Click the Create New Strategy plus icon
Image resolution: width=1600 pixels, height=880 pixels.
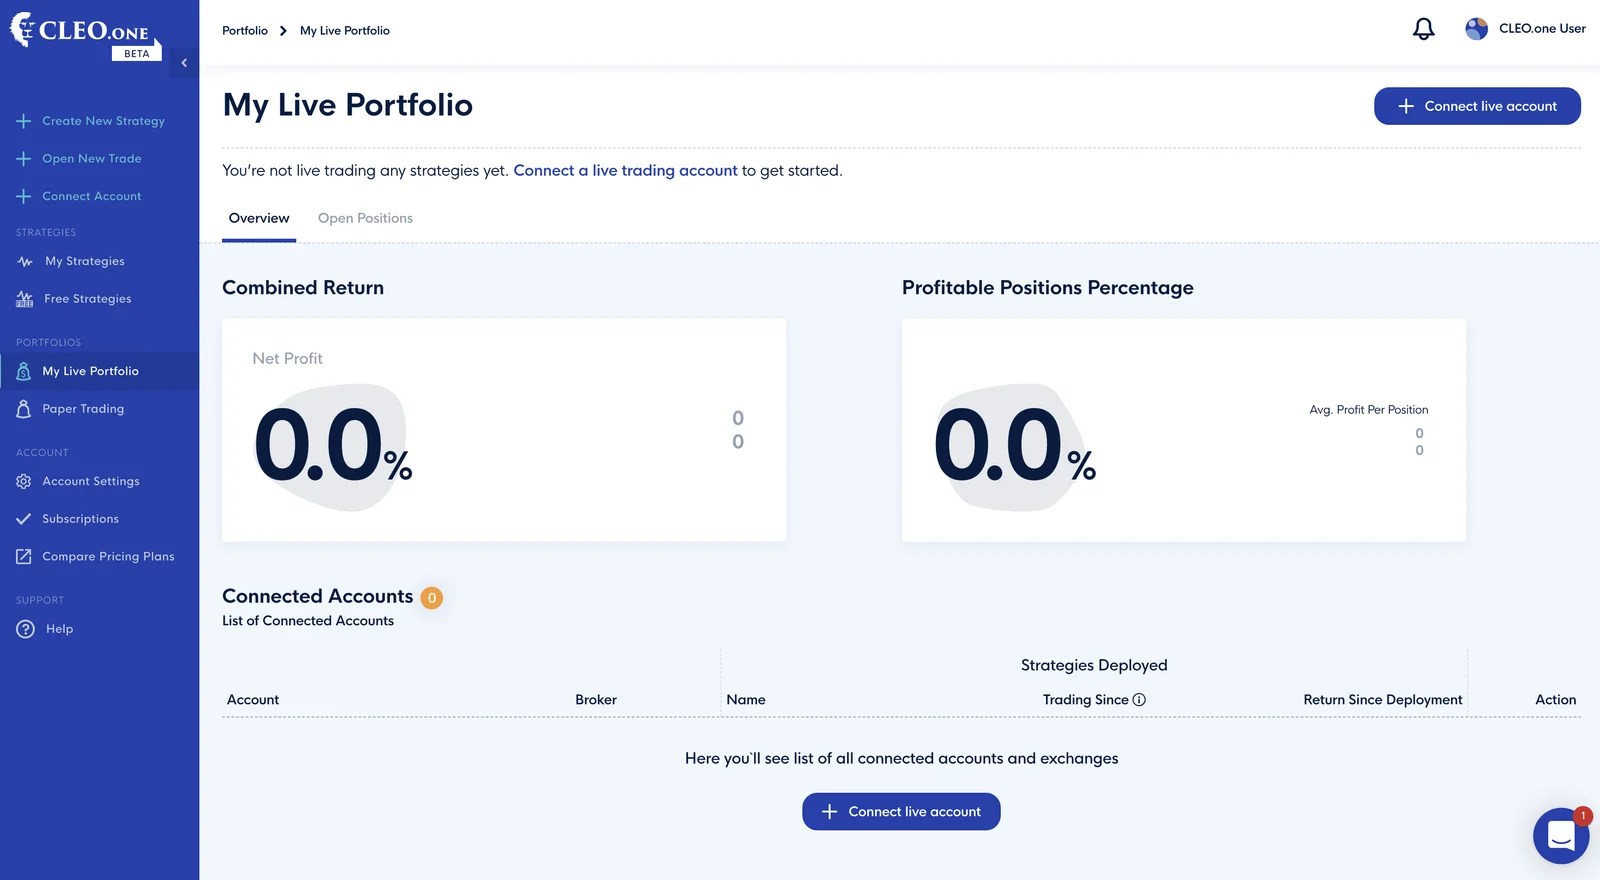22,120
